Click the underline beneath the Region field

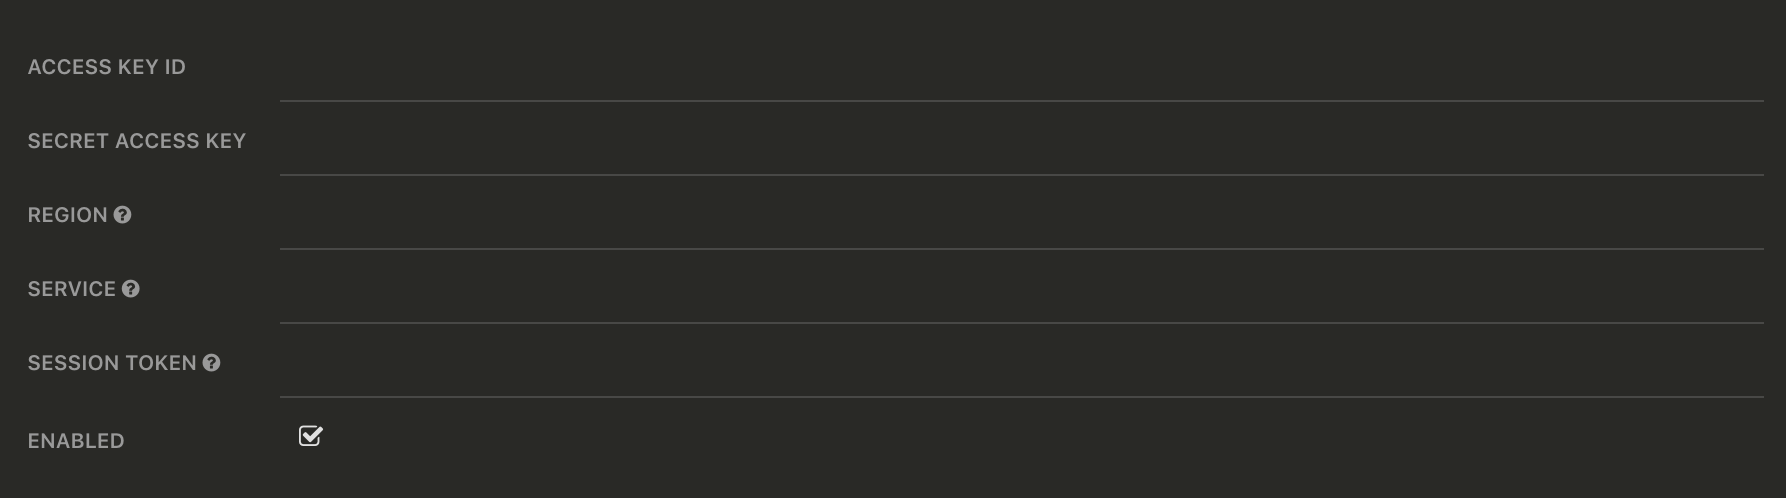(1022, 248)
